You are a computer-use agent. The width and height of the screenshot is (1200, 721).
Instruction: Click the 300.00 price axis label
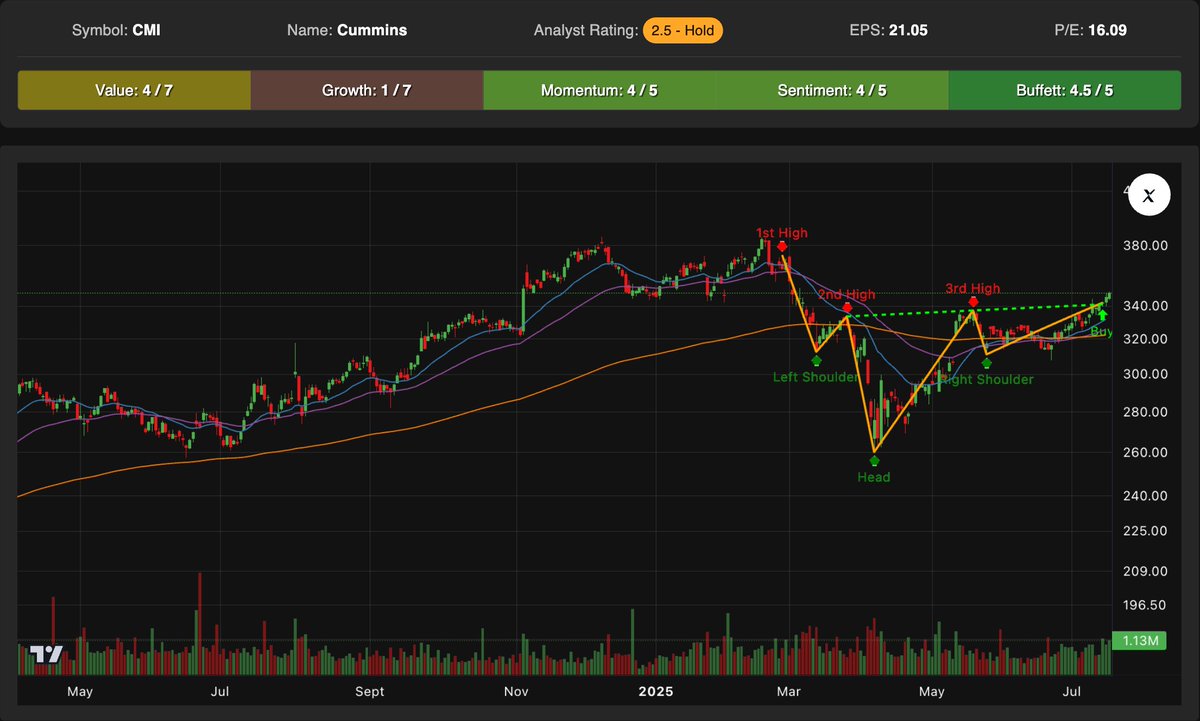tap(1147, 374)
